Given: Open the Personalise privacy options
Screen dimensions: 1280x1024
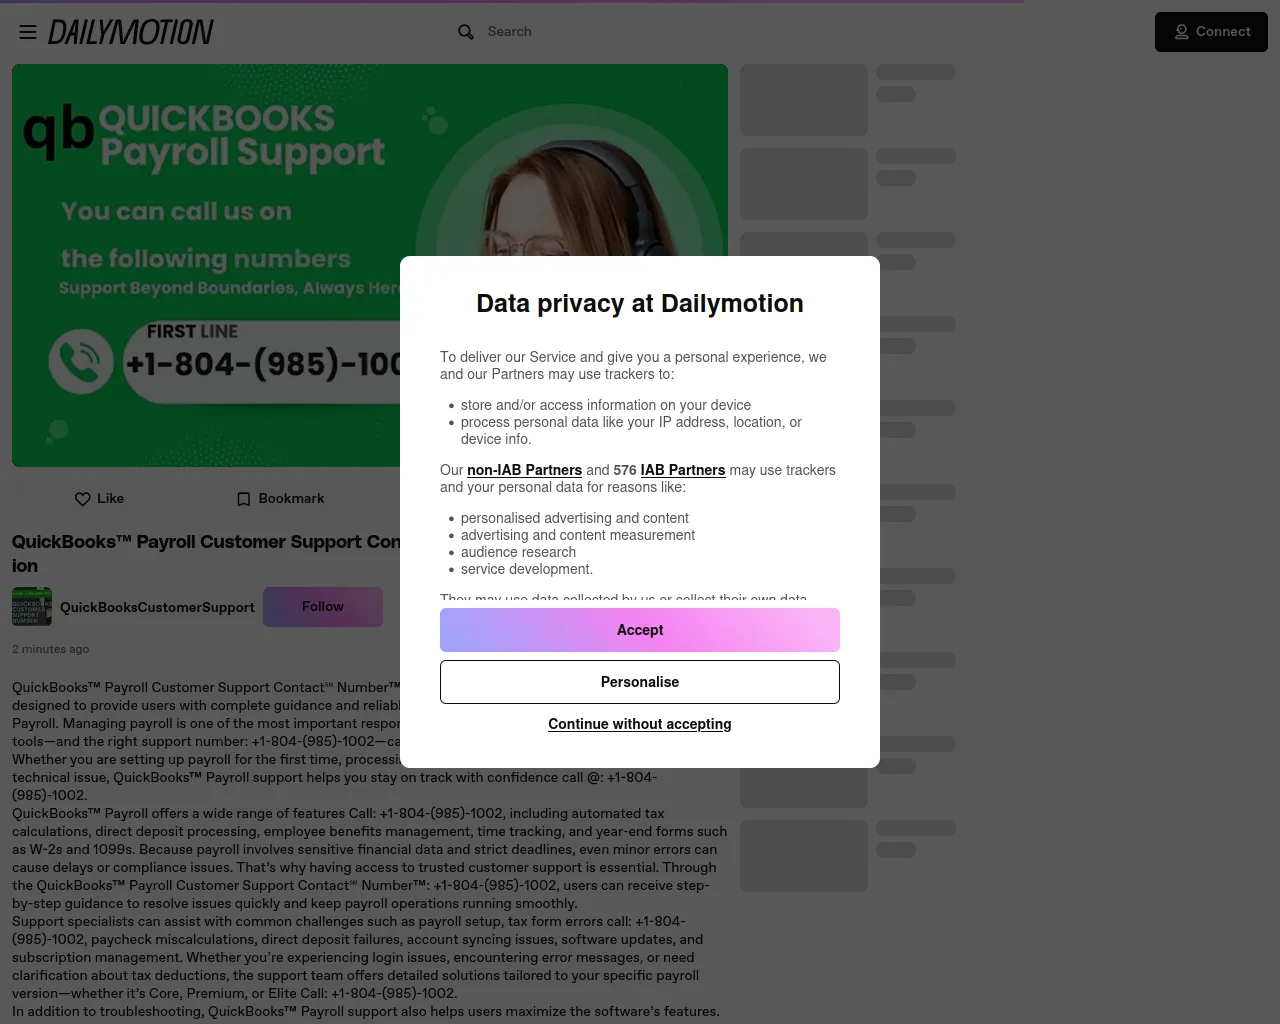Looking at the screenshot, I should (640, 682).
